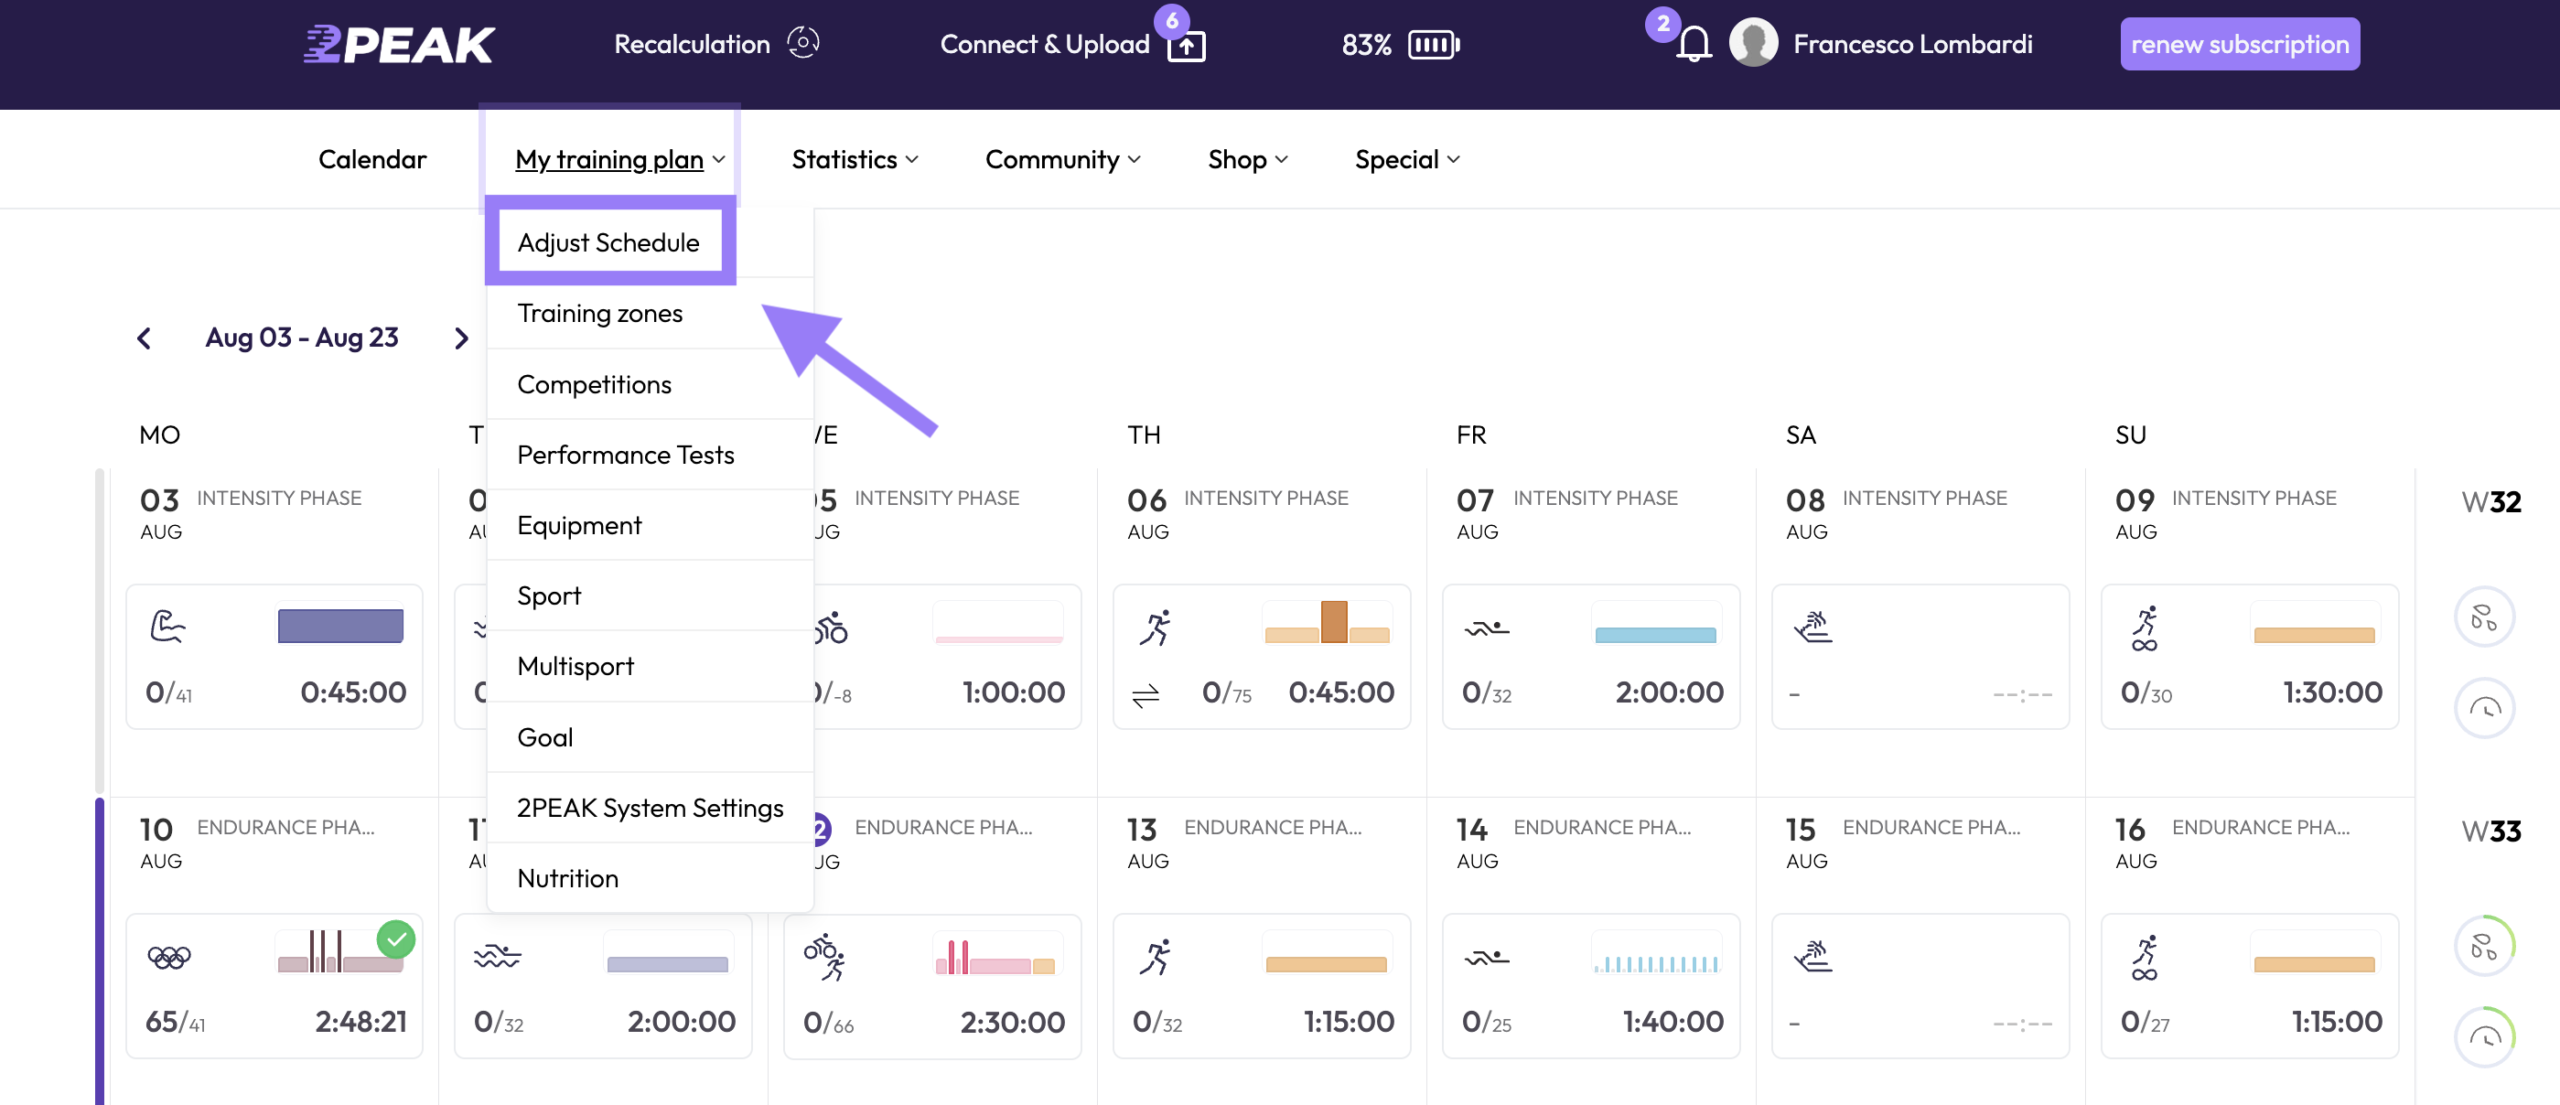Open the Connect & Upload icon
Screen dimensions: 2560x1105
coord(1186,46)
